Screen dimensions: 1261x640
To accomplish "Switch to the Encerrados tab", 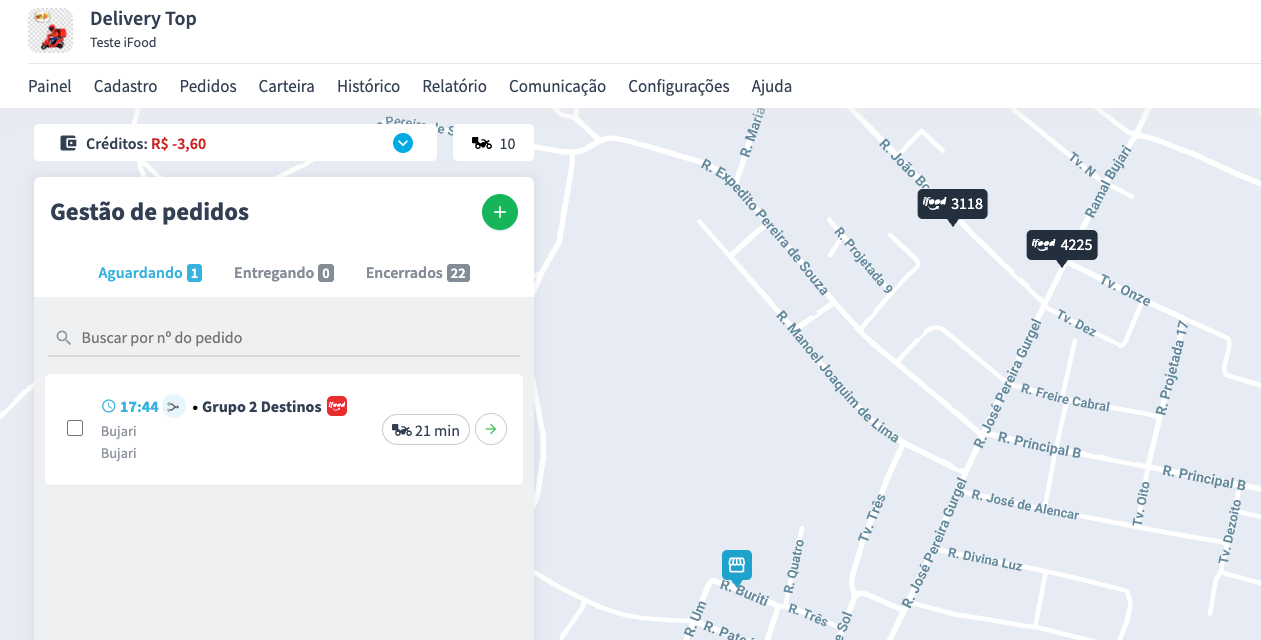I will pyautogui.click(x=417, y=273).
